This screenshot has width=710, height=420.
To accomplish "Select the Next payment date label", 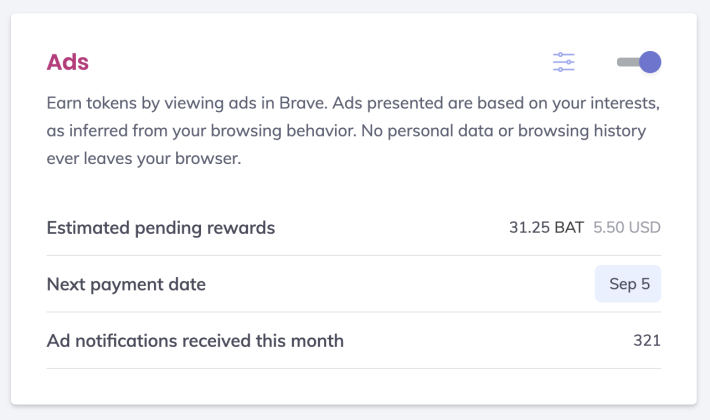I will (x=126, y=284).
